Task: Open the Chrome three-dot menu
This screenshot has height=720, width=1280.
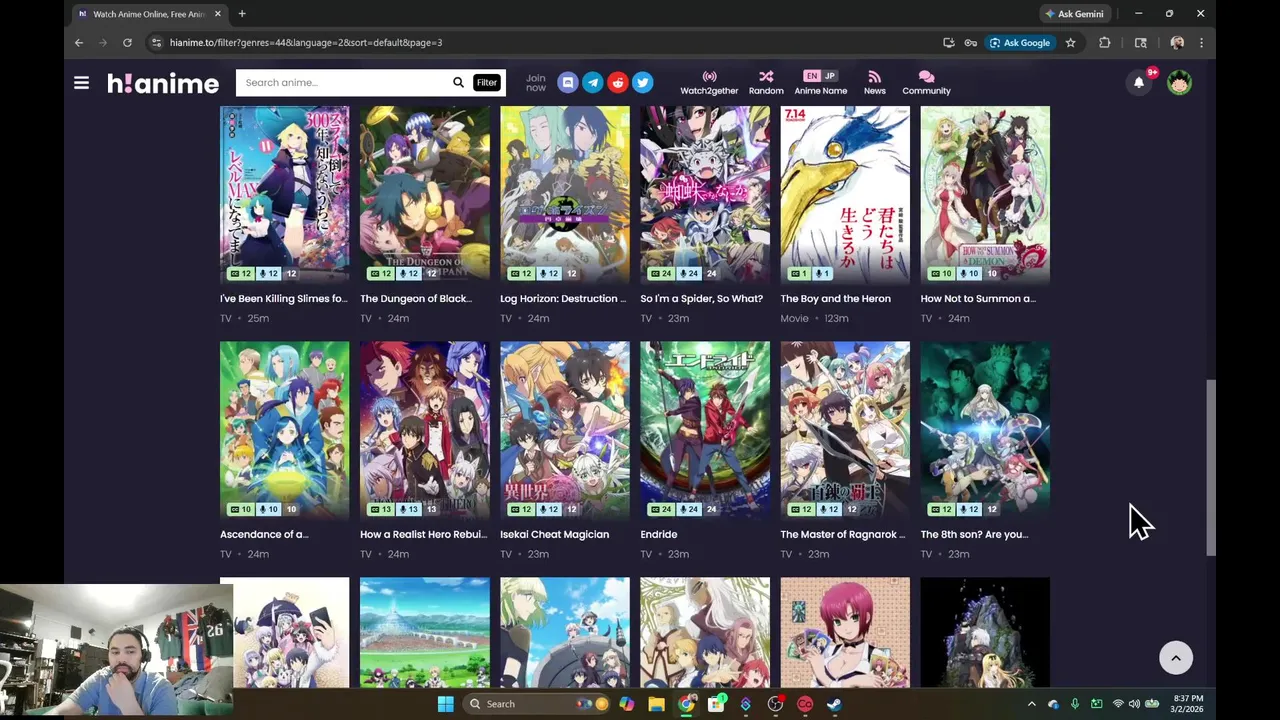Action: [1201, 43]
